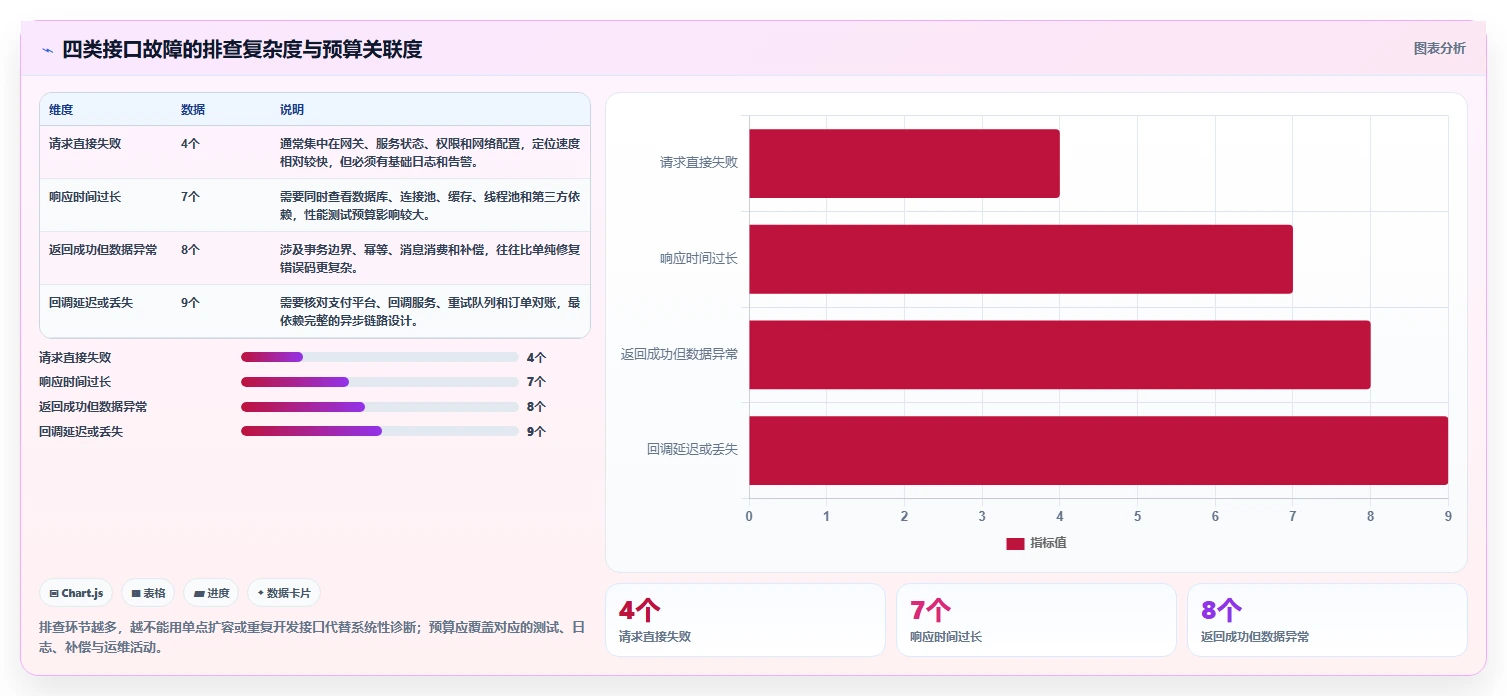Click the 回调延迟或丢失 progress bar

pyautogui.click(x=380, y=431)
